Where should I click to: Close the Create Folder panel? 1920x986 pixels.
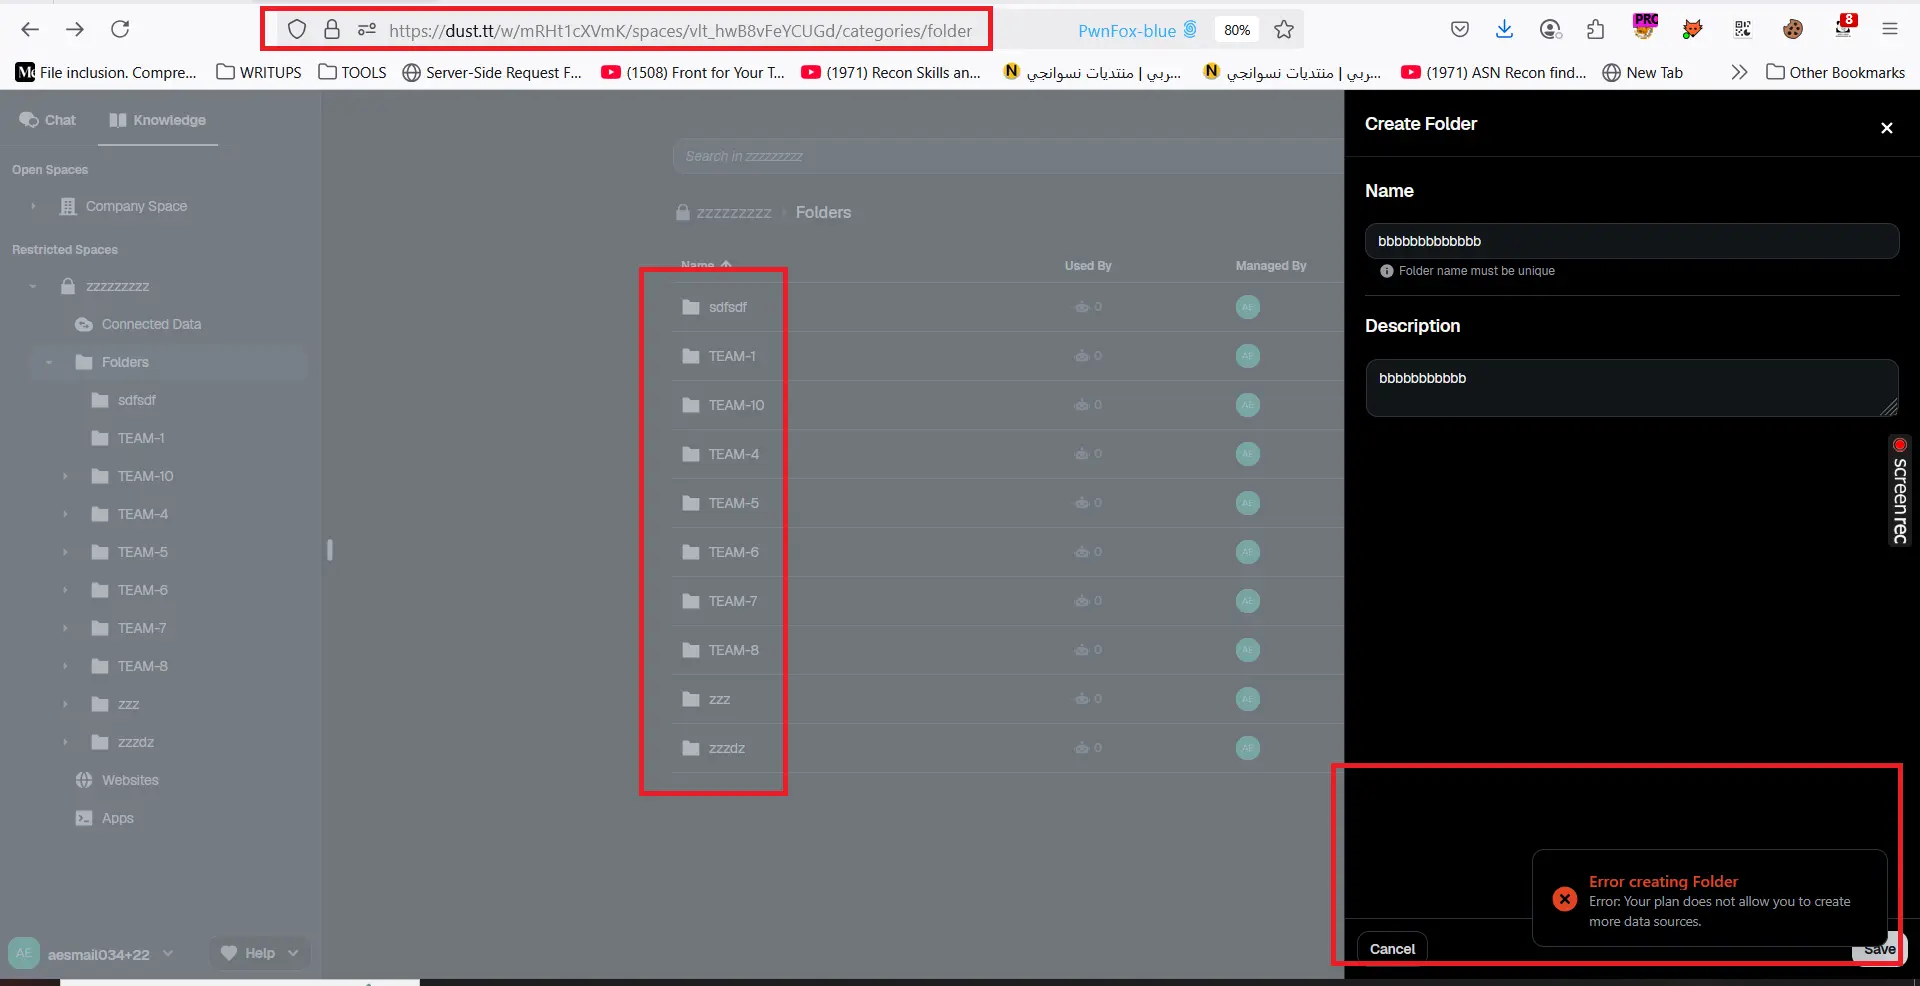[1886, 128]
